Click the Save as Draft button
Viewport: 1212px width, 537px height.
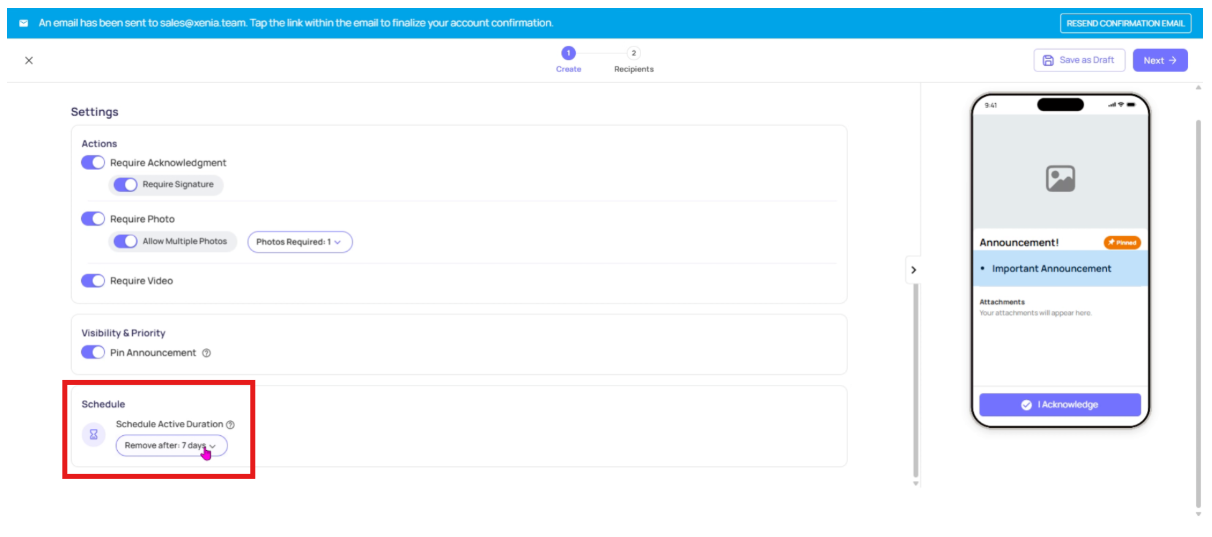pyautogui.click(x=1079, y=60)
